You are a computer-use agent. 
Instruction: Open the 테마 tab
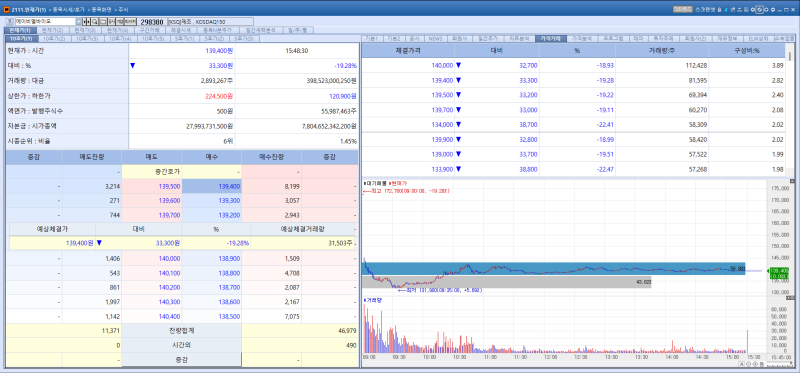(638, 38)
